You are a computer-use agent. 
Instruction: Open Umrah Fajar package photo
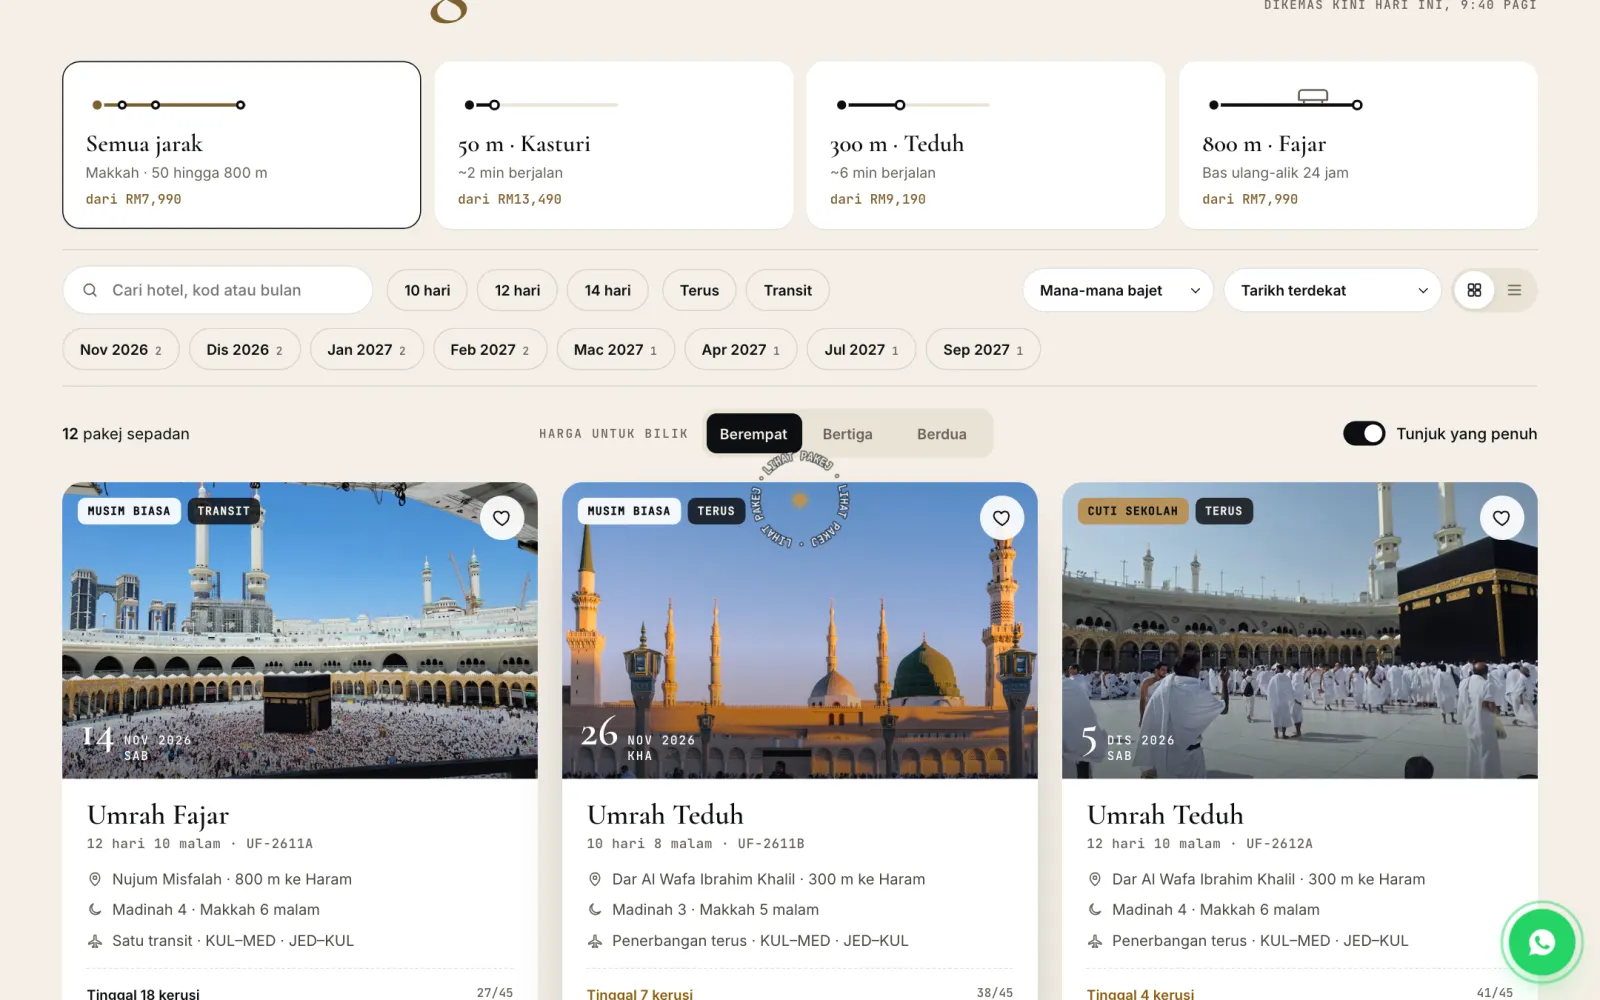(x=300, y=630)
